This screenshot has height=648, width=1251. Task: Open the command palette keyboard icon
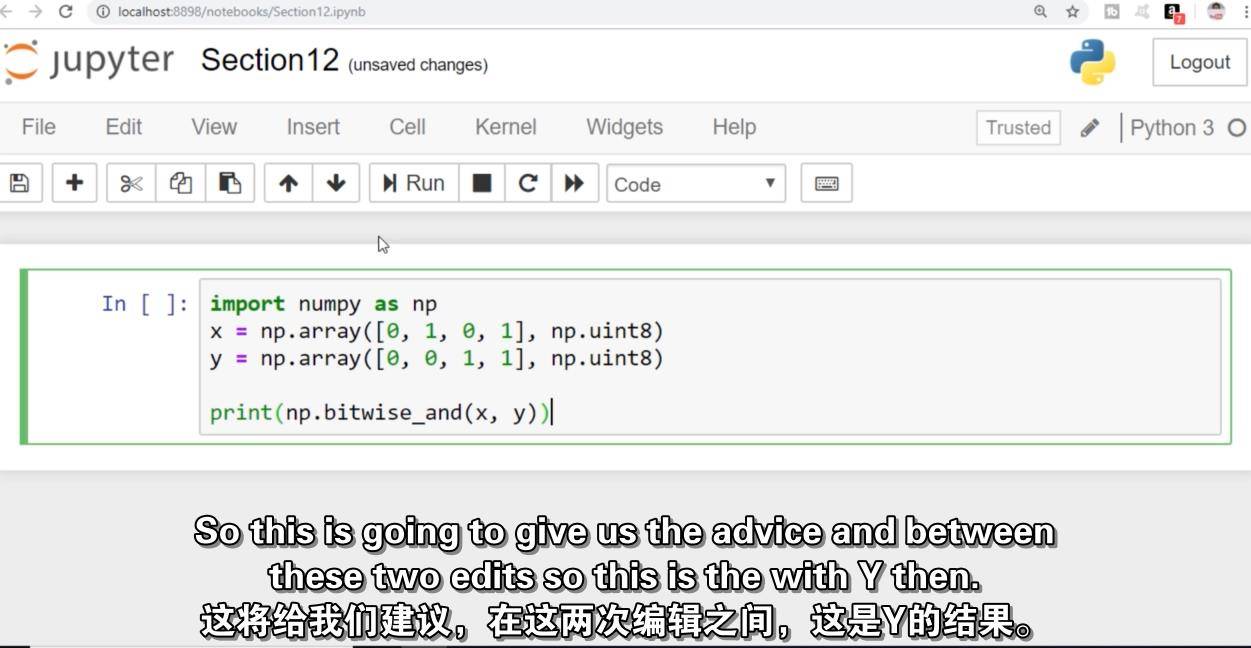coord(826,183)
